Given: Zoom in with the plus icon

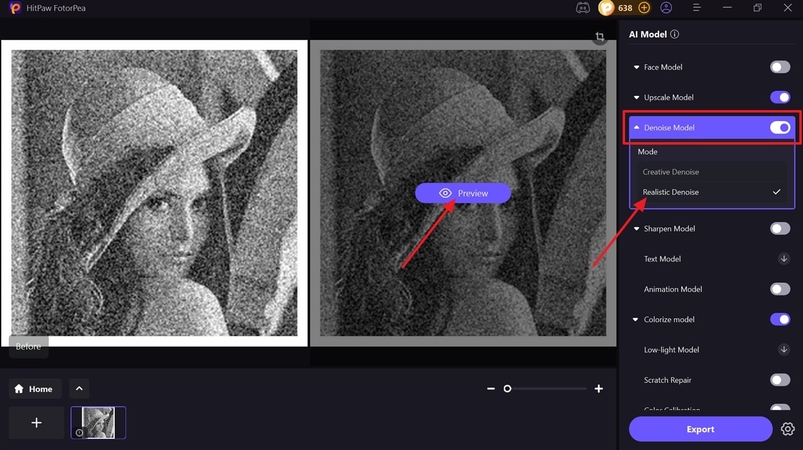Looking at the screenshot, I should [x=599, y=389].
